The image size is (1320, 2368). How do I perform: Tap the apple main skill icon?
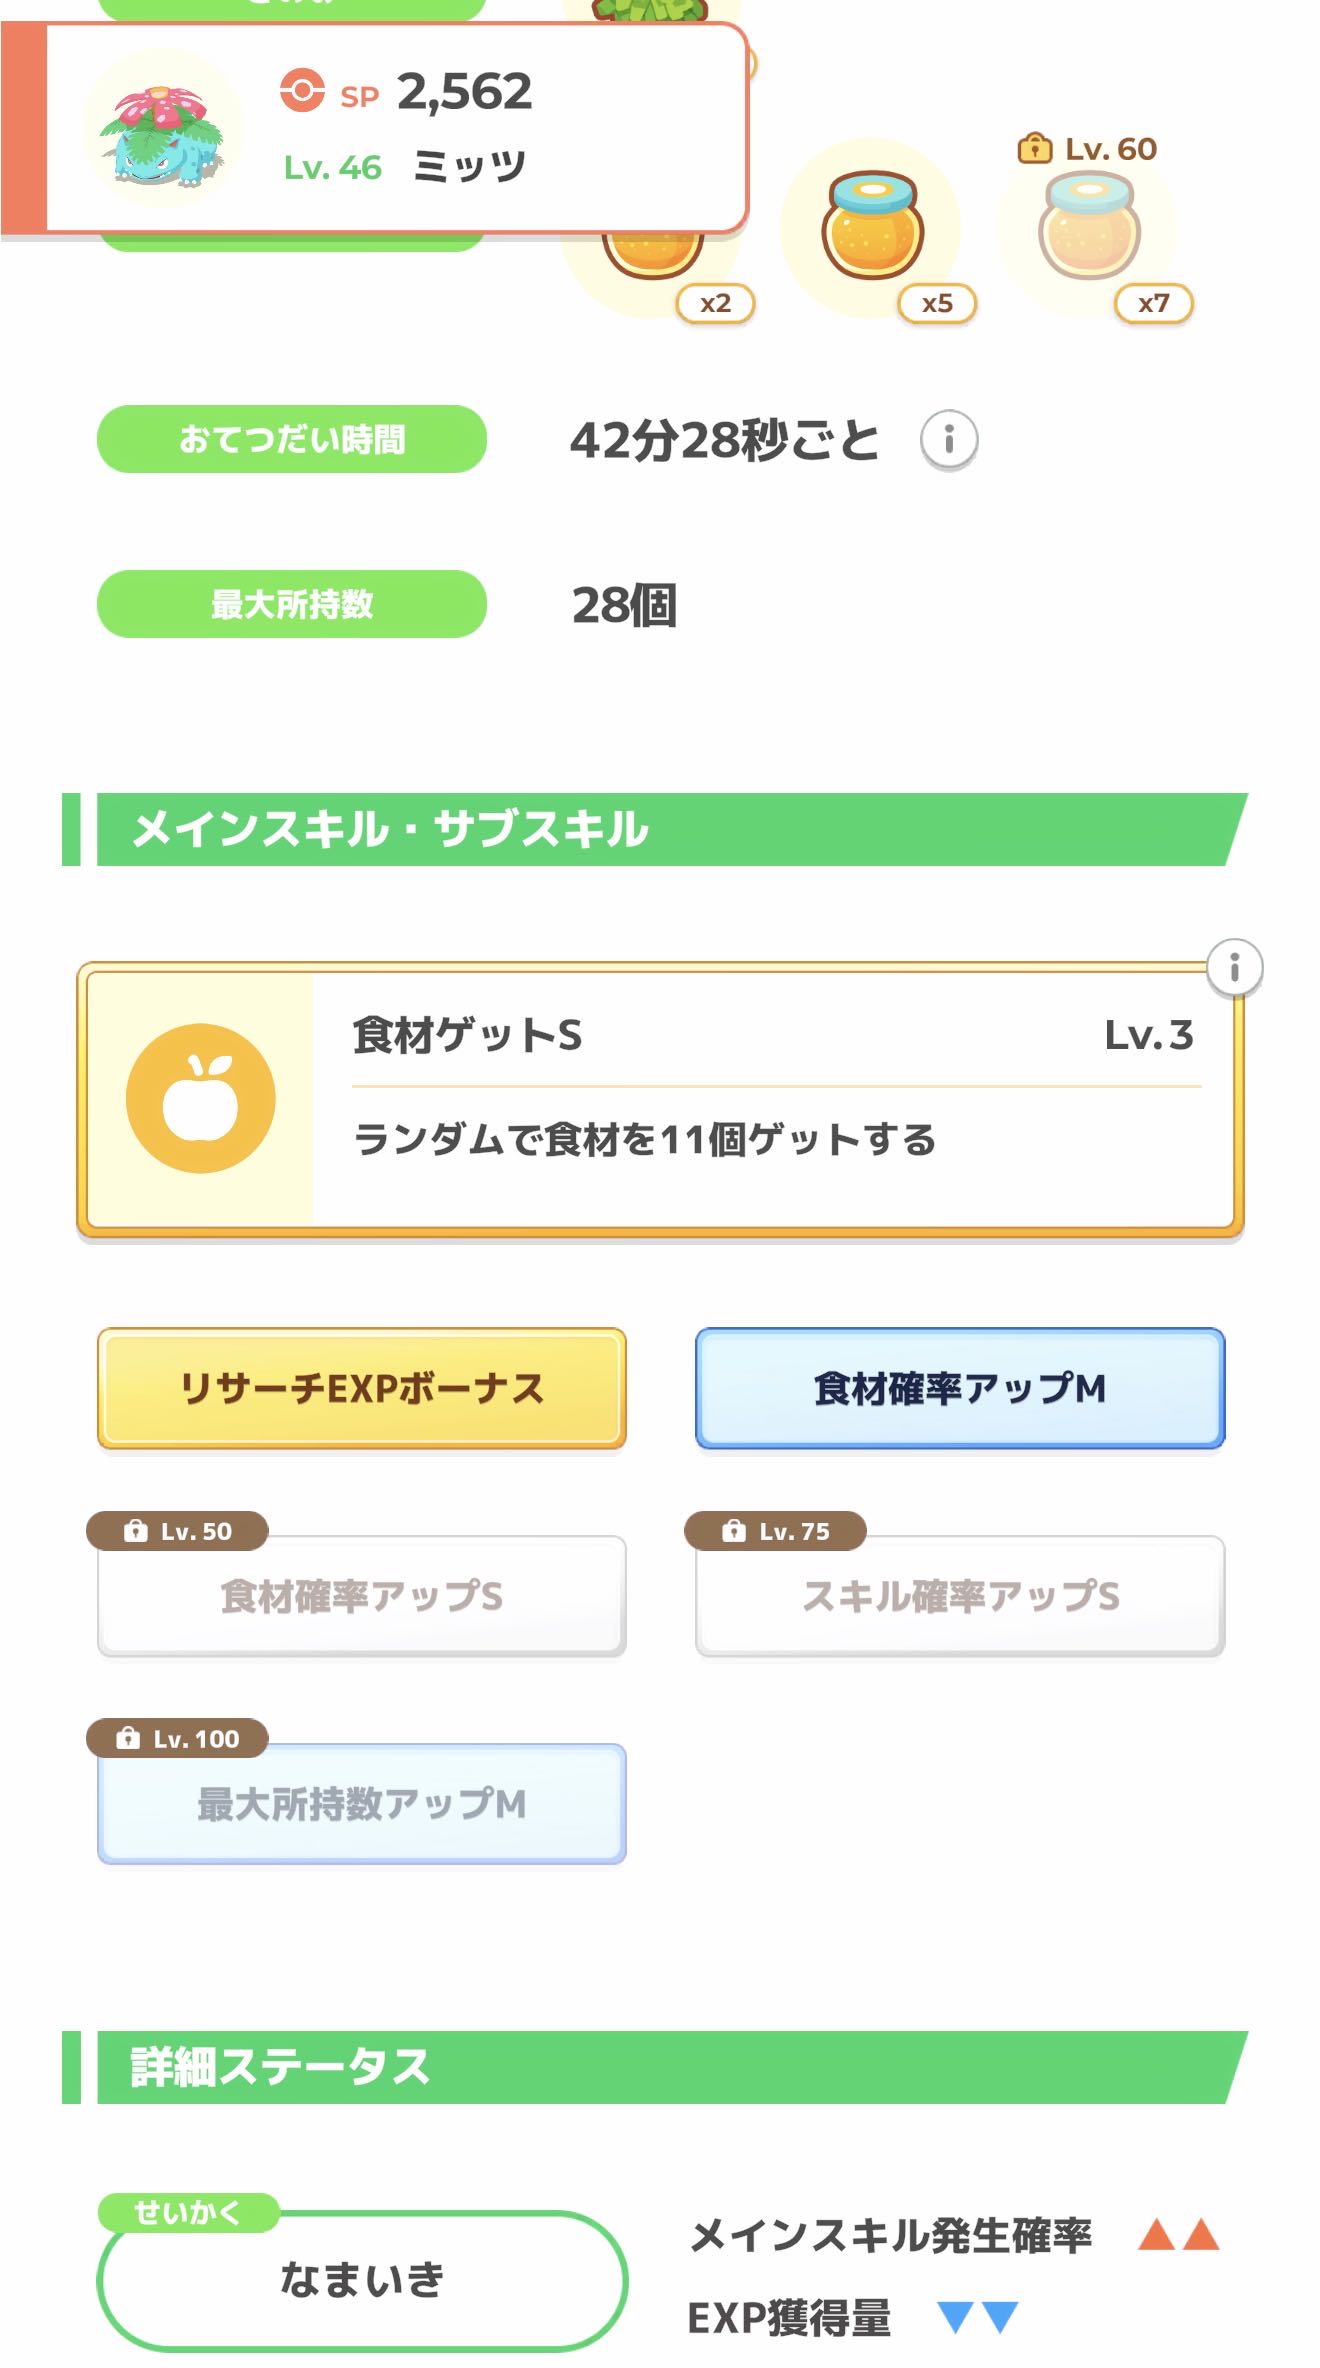[x=201, y=1098]
